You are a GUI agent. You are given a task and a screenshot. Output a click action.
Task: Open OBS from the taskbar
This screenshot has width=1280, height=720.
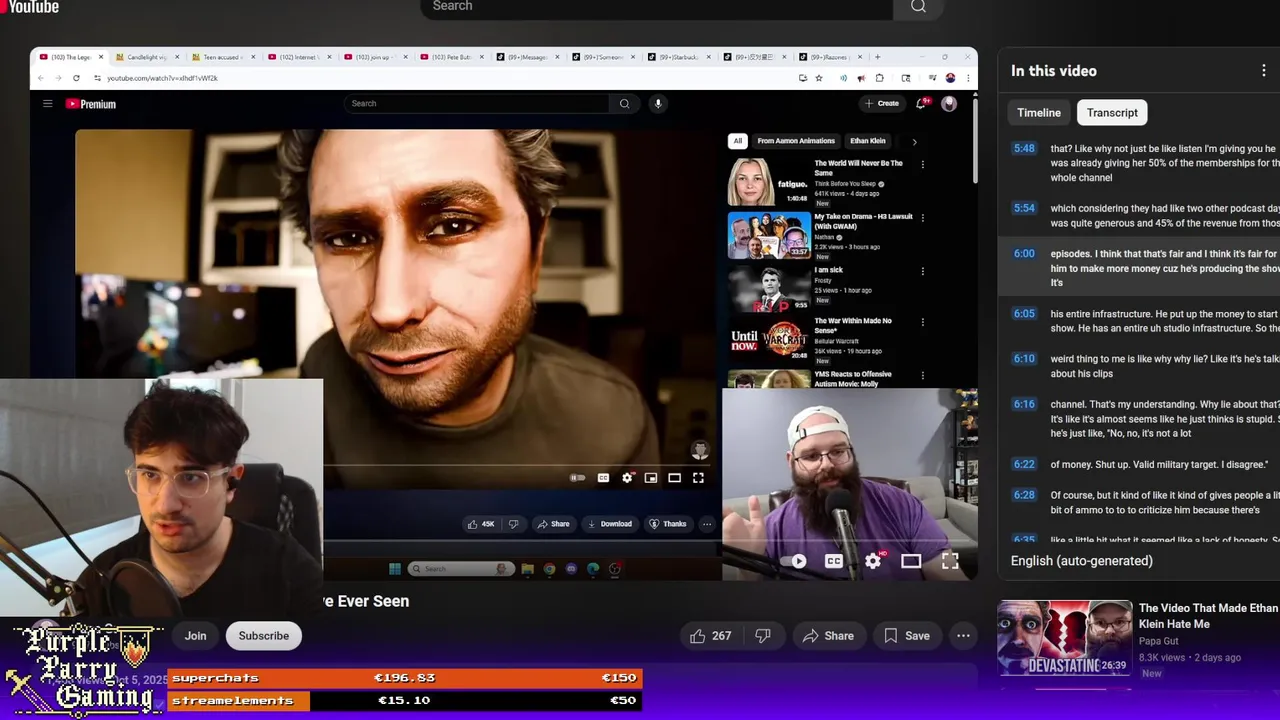(615, 569)
